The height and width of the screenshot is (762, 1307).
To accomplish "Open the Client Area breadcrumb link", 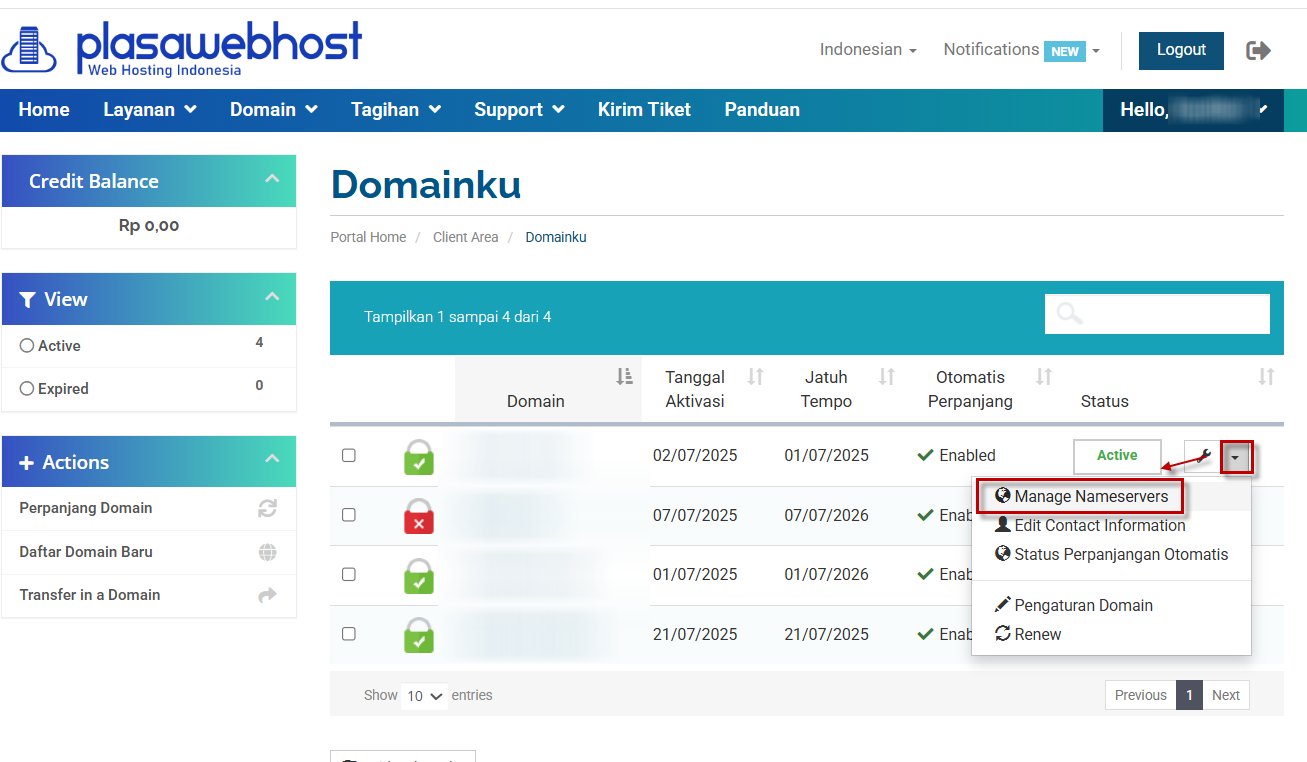I will click(465, 238).
